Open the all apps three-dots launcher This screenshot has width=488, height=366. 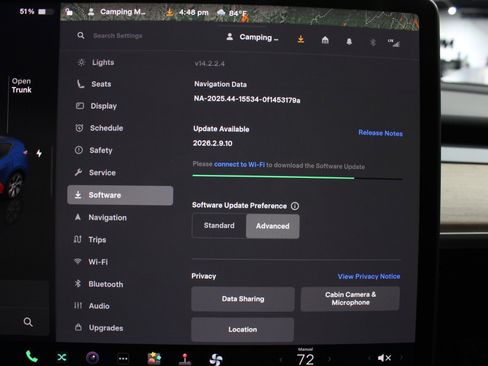[x=123, y=359]
